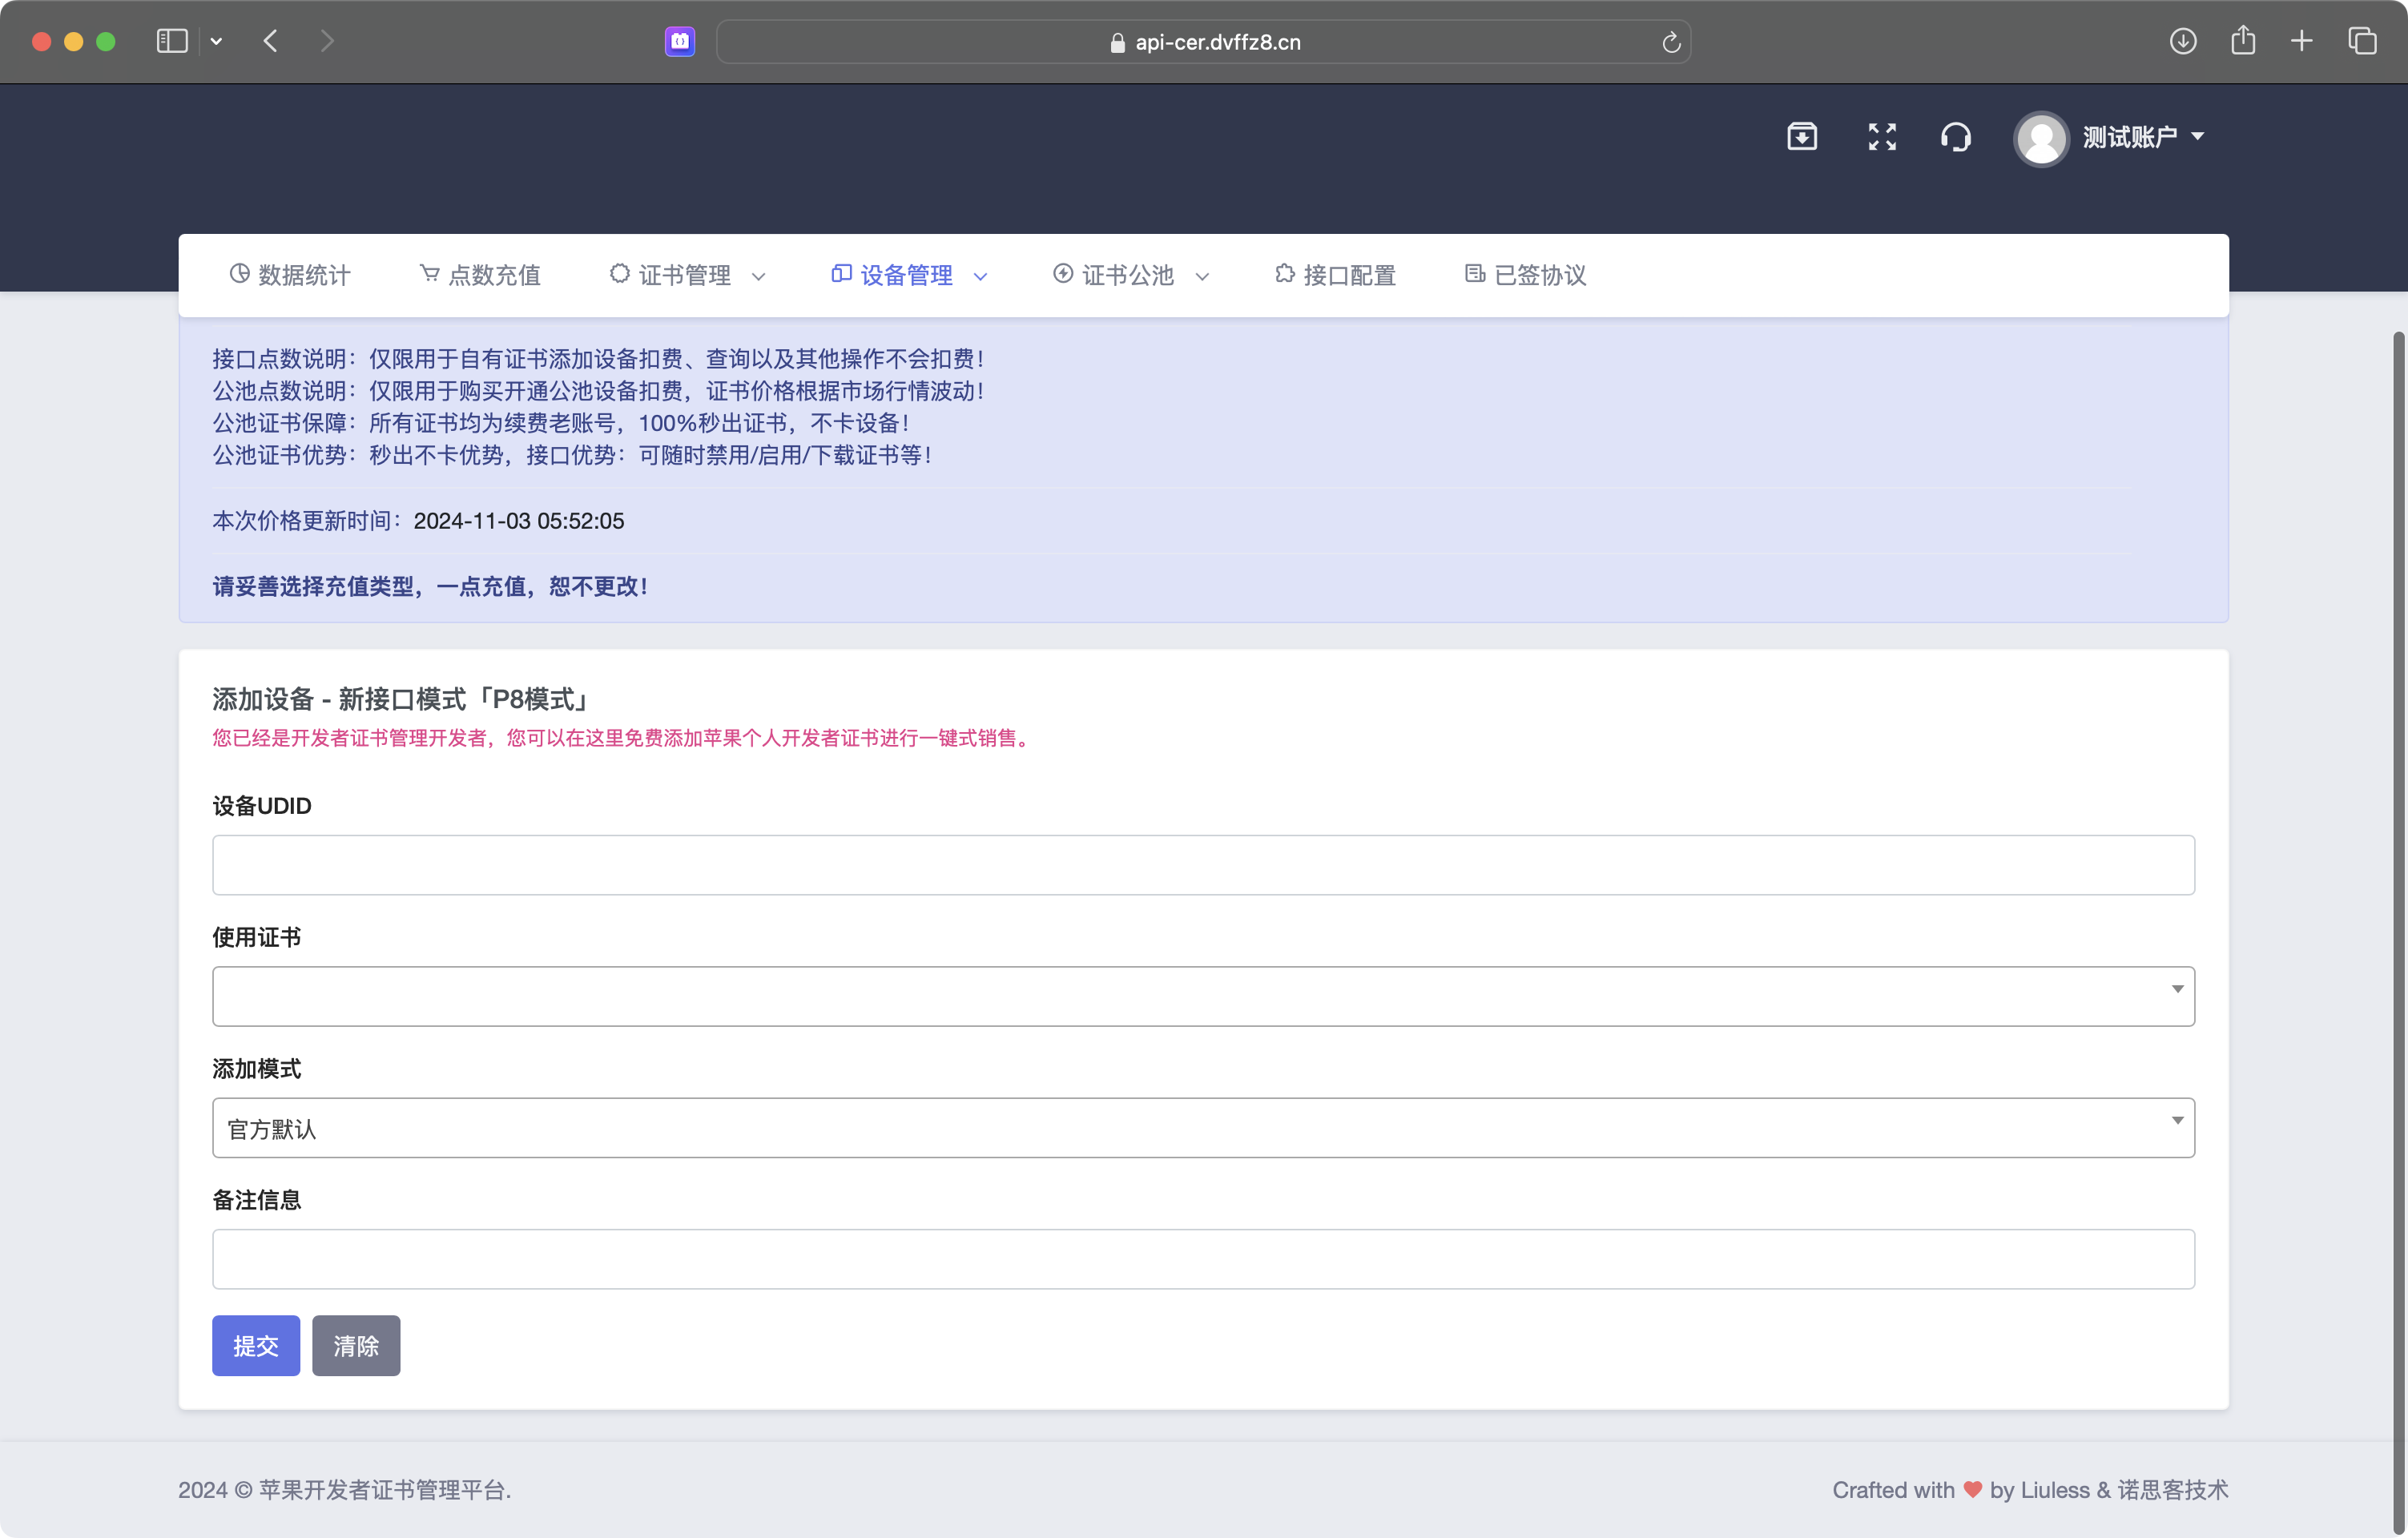Image resolution: width=2408 pixels, height=1538 pixels.
Task: Open the 接口配置 tab
Action: [1335, 275]
